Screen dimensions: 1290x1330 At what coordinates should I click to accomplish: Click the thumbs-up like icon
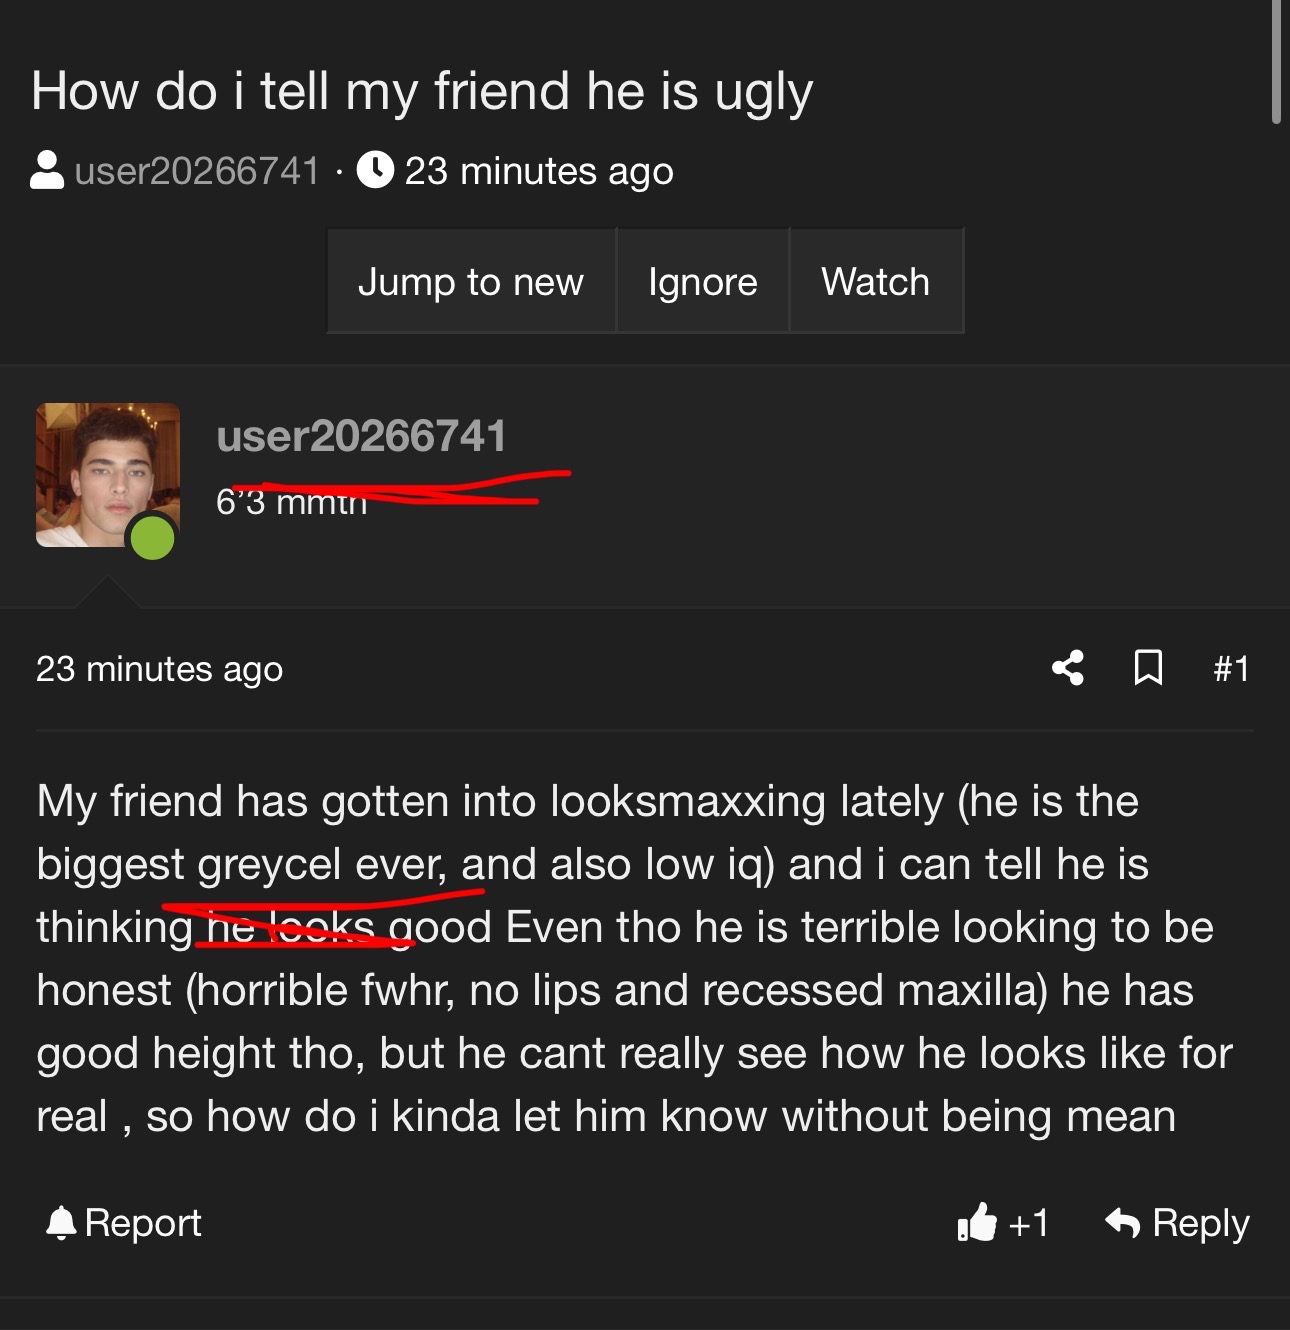click(977, 1222)
